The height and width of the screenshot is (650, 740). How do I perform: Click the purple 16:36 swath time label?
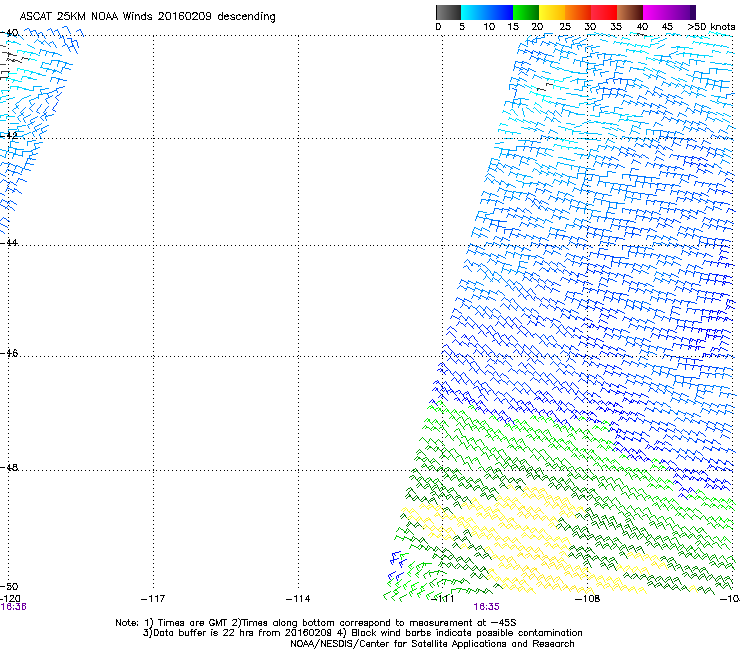(x=13, y=607)
